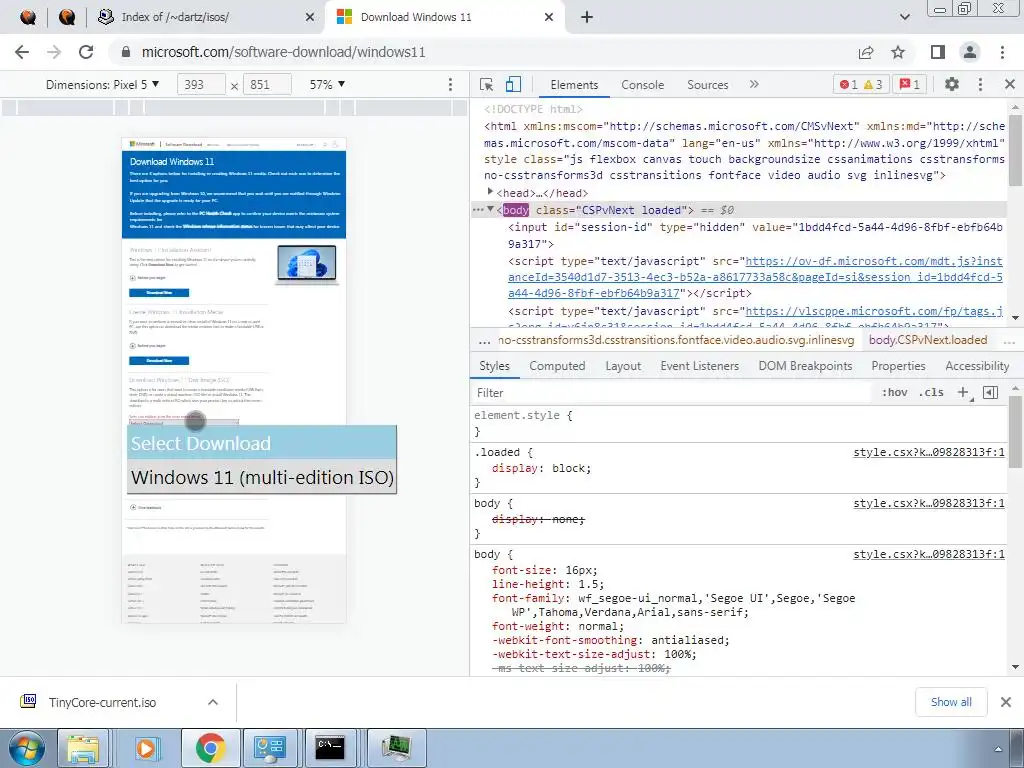Image resolution: width=1024 pixels, height=768 pixels.
Task: Open Dimensions Pixel 5 device dropdown
Action: pos(103,84)
